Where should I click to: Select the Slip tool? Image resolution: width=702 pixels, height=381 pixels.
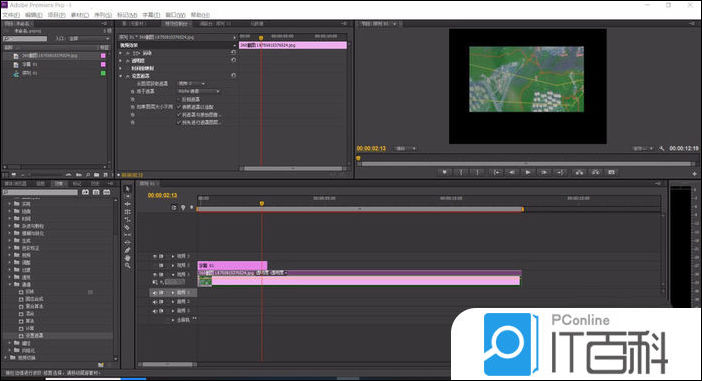tap(127, 235)
